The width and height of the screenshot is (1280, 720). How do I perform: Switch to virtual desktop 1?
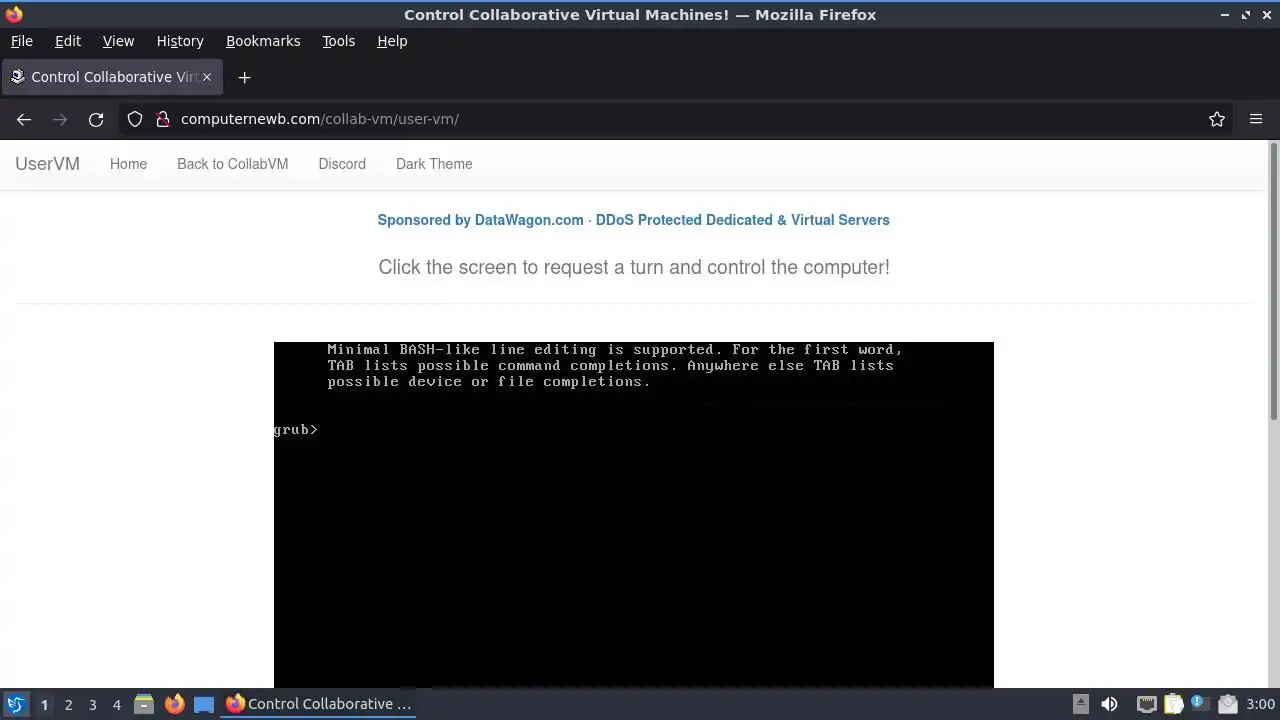[x=44, y=704]
